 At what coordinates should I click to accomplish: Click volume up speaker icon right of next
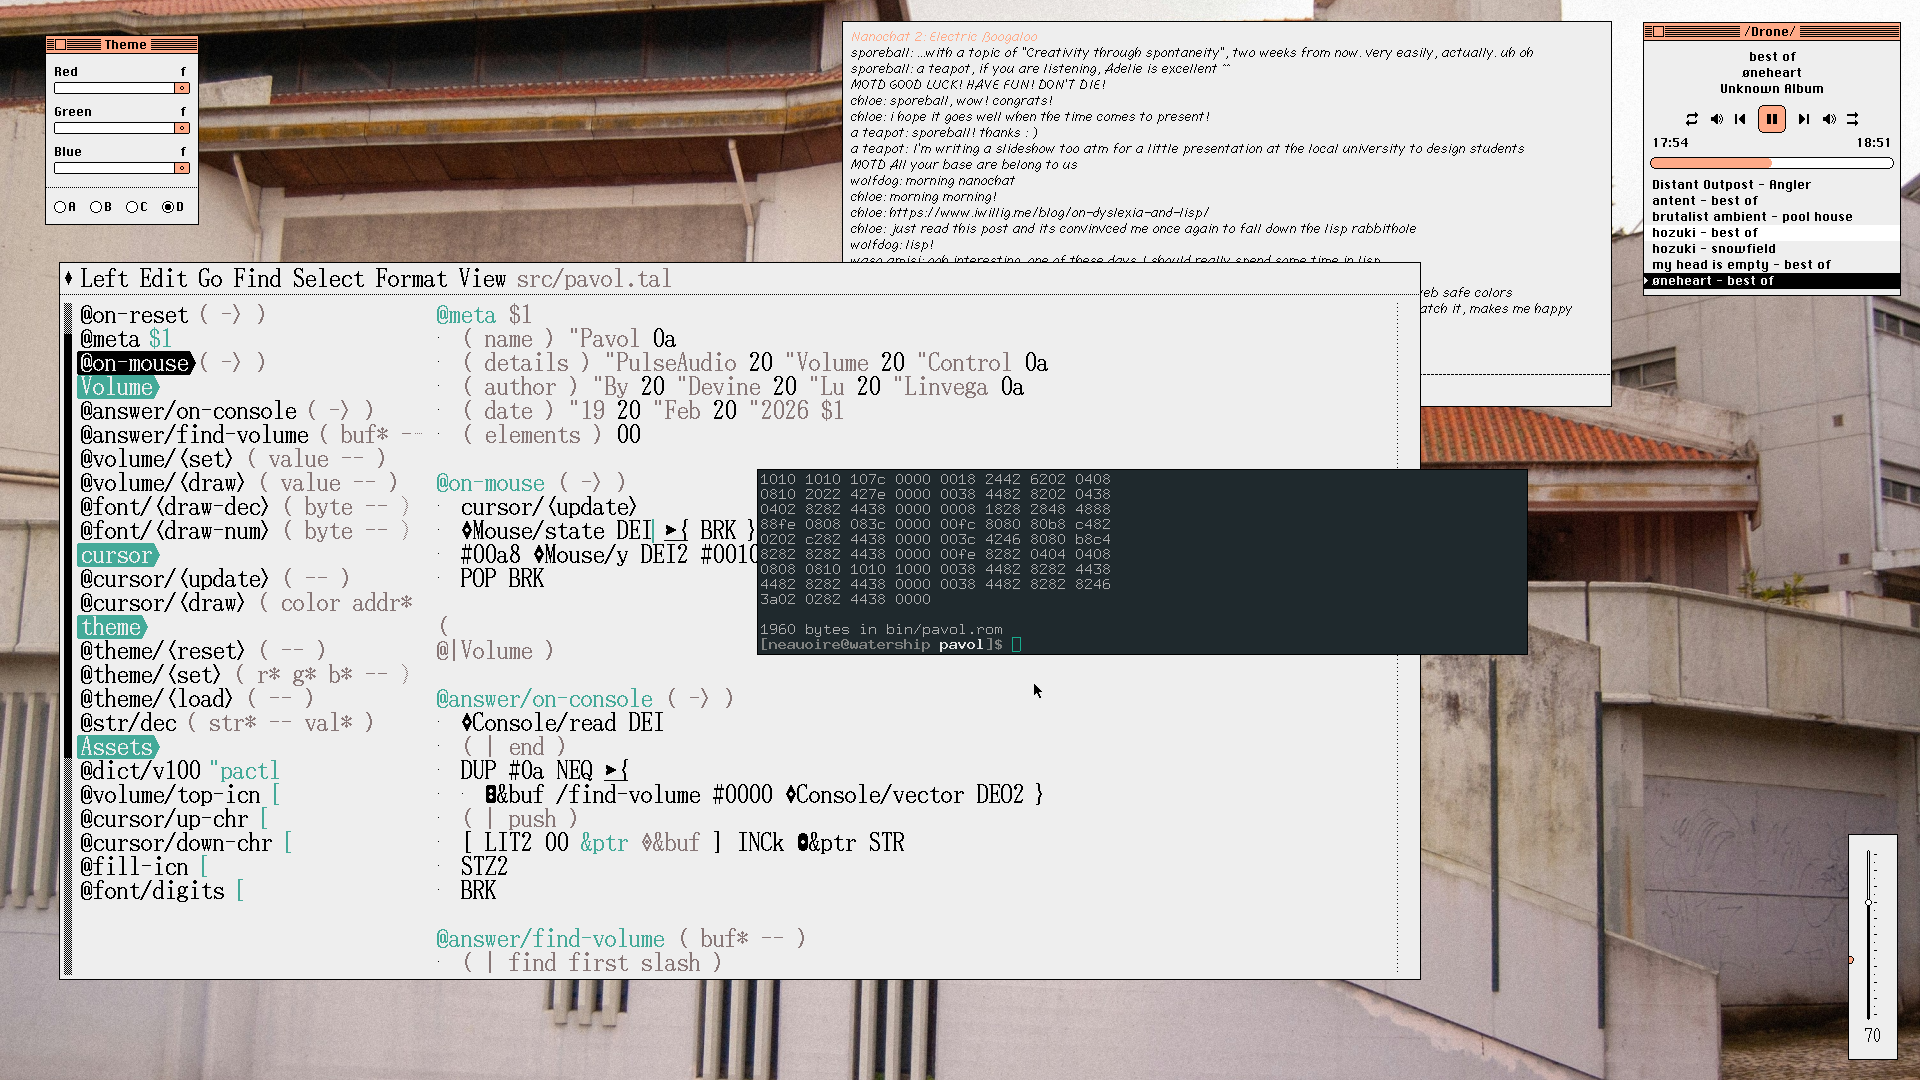(x=1828, y=119)
